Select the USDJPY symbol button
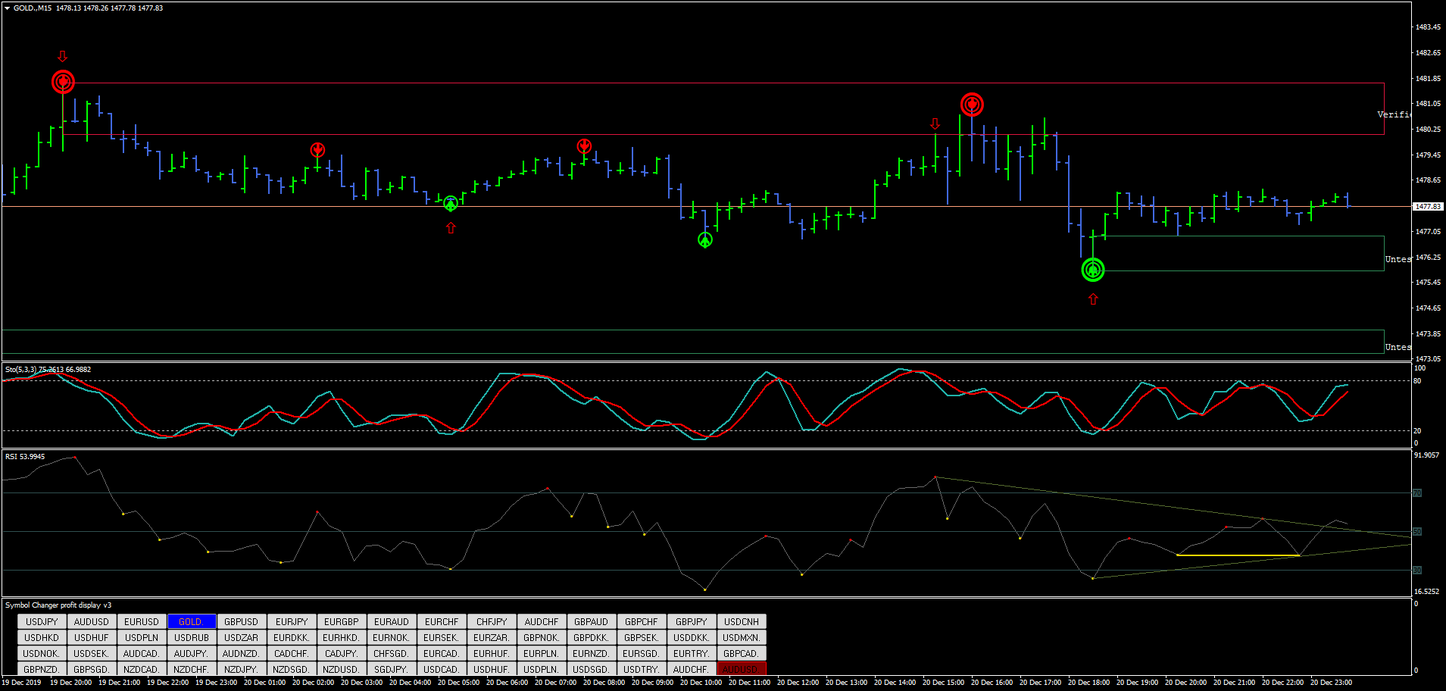The height and width of the screenshot is (691, 1446). pyautogui.click(x=41, y=621)
